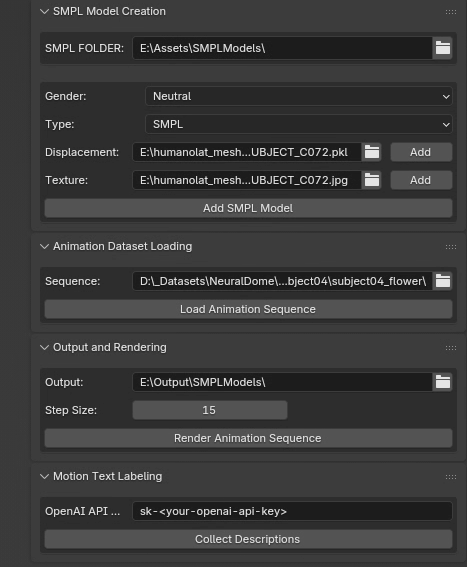
Task: Click the Output path input field
Action: 283,382
